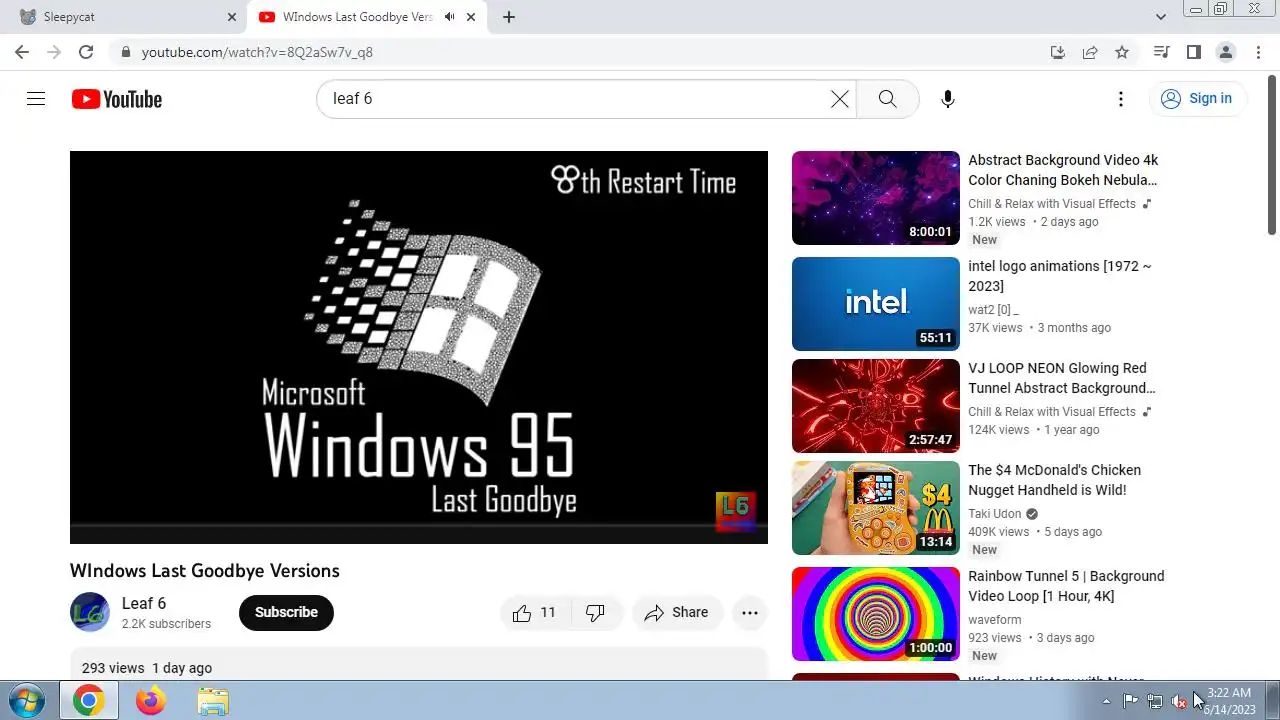The height and width of the screenshot is (720, 1280).
Task: Bookmark this page with the star
Action: [x=1122, y=52]
